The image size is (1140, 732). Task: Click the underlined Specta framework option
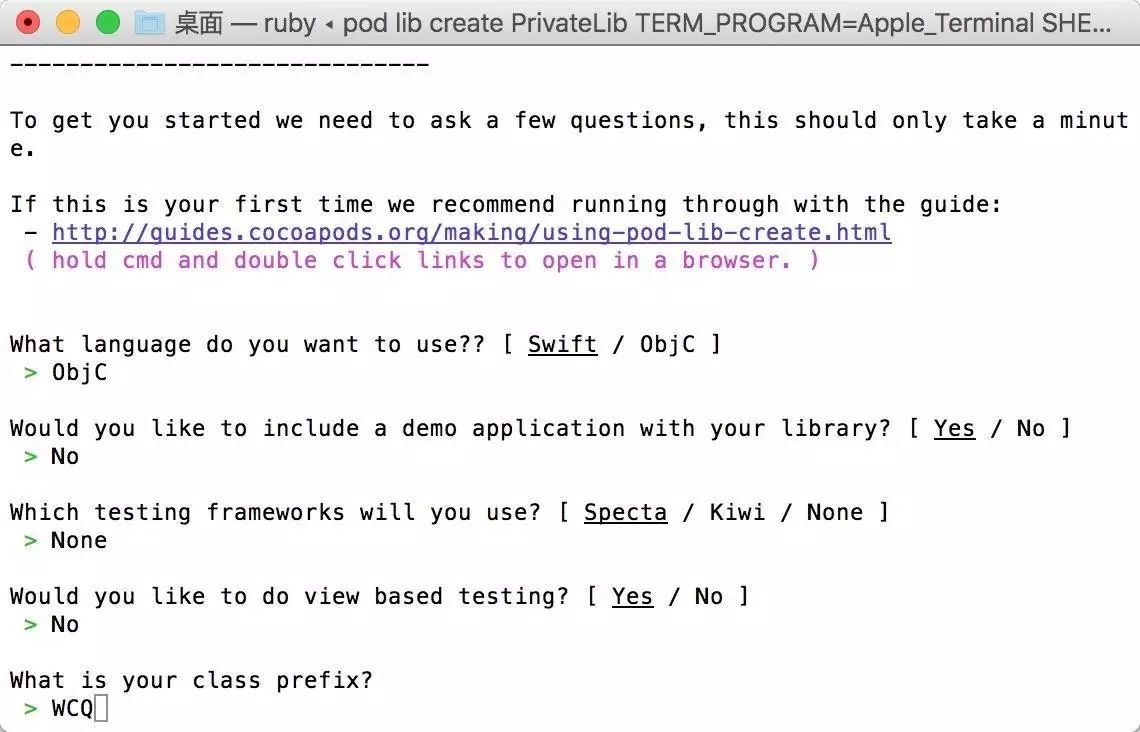click(625, 512)
